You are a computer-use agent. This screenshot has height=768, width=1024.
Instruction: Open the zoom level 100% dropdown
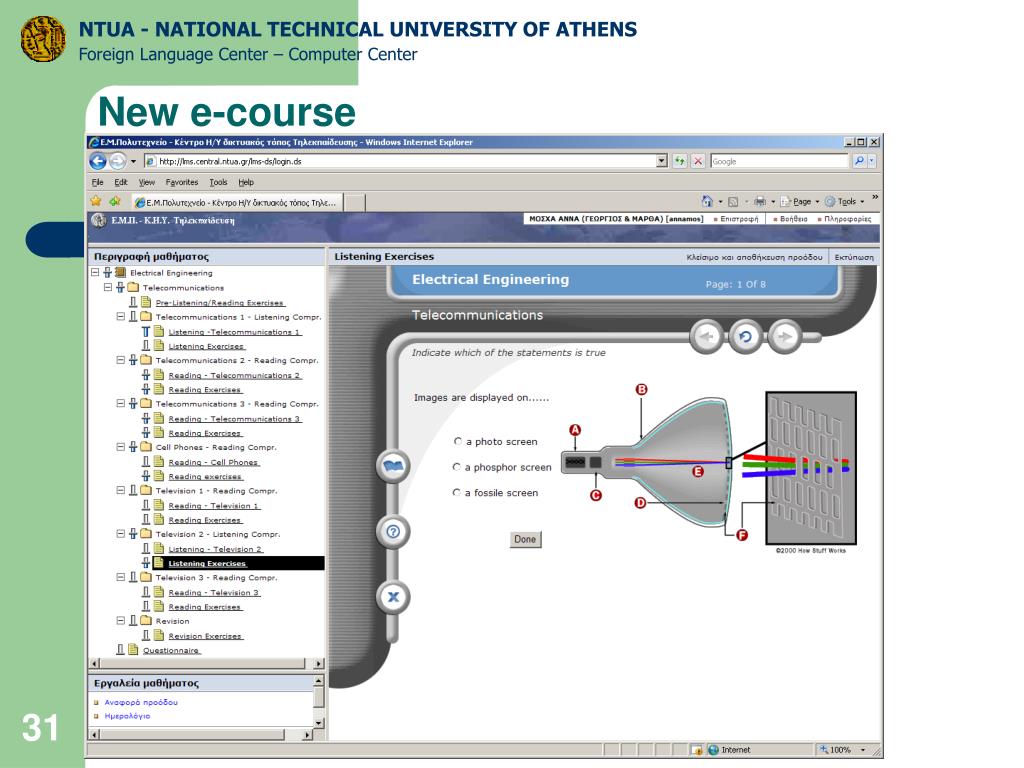[863, 750]
